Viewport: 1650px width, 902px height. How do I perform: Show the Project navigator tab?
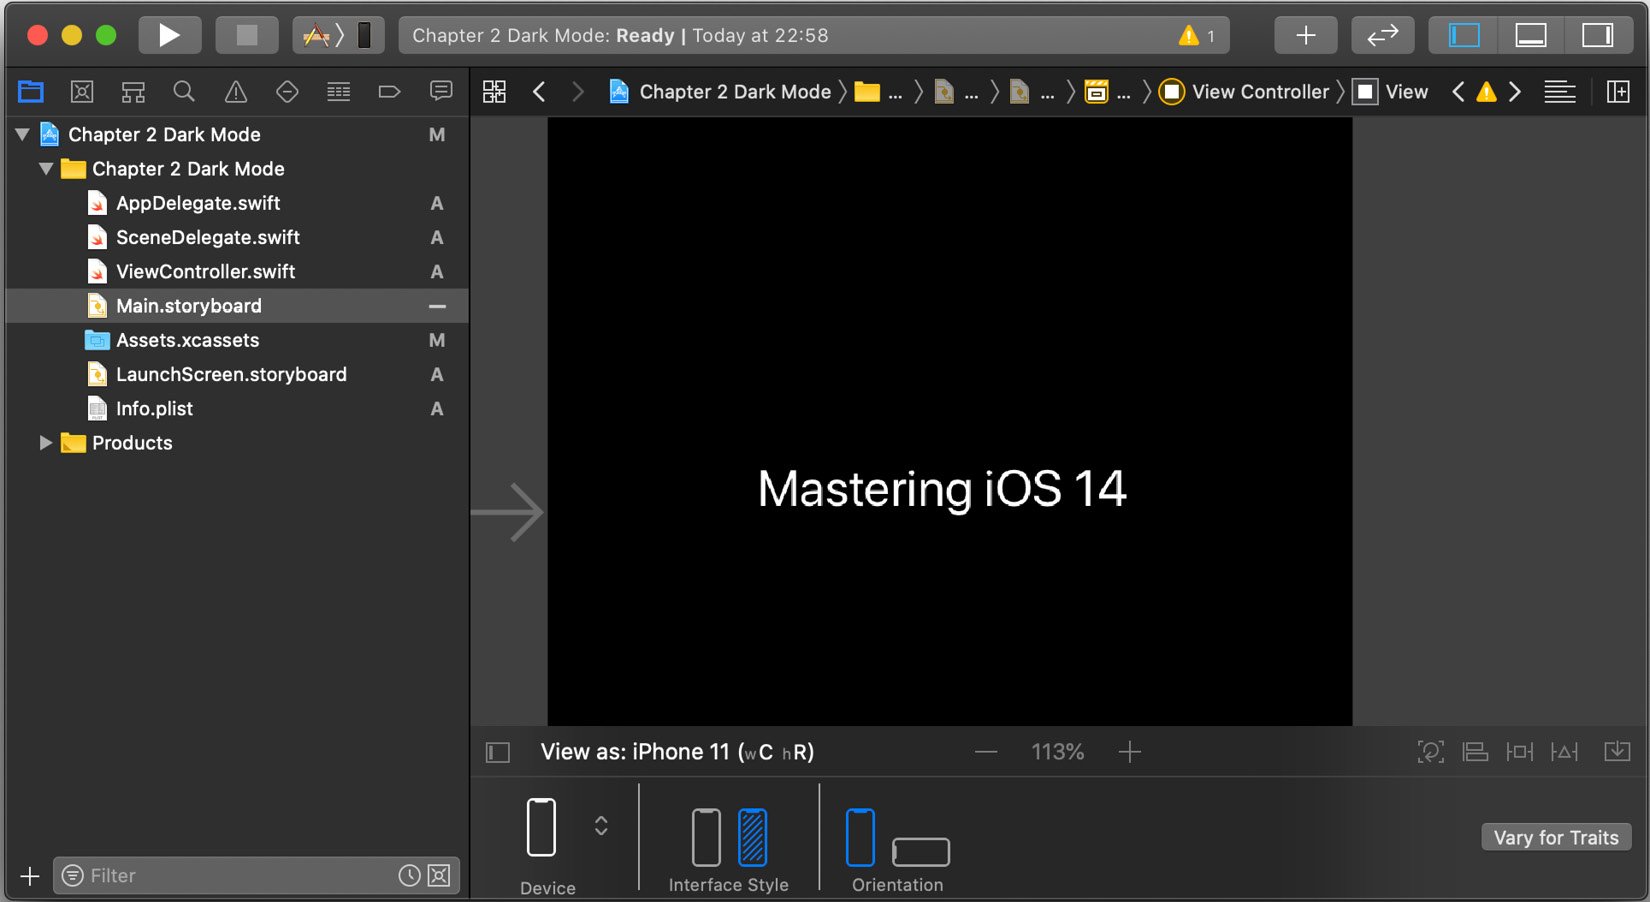[x=31, y=92]
